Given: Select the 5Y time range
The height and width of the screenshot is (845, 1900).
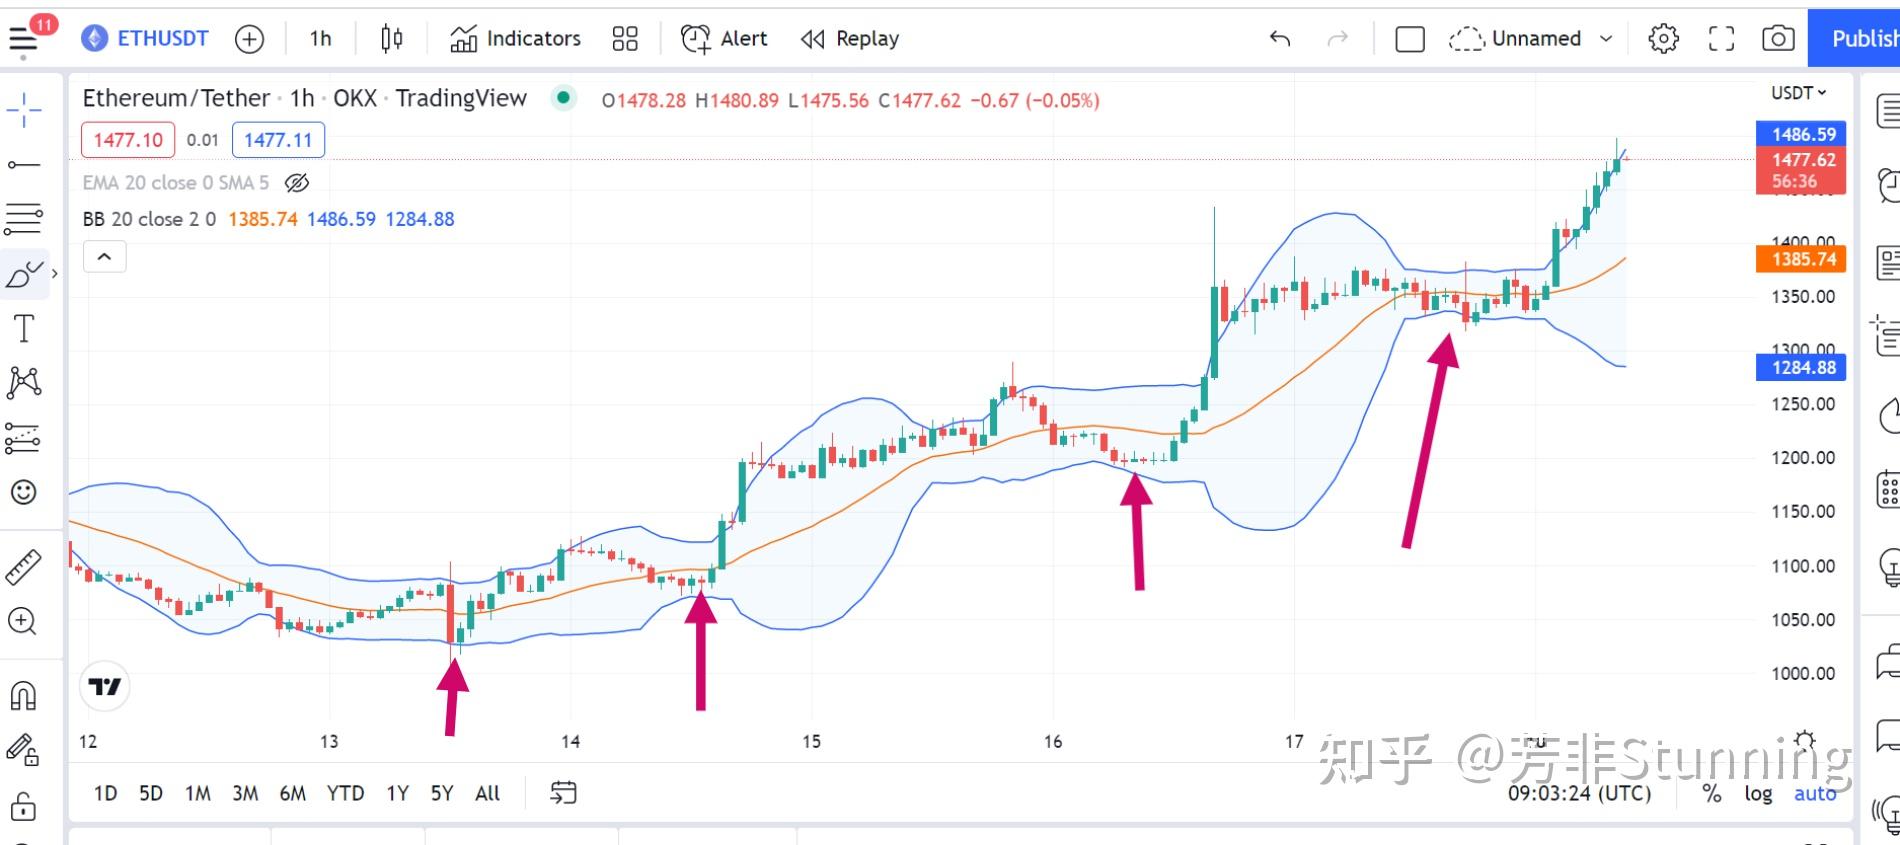Looking at the screenshot, I should [x=442, y=793].
